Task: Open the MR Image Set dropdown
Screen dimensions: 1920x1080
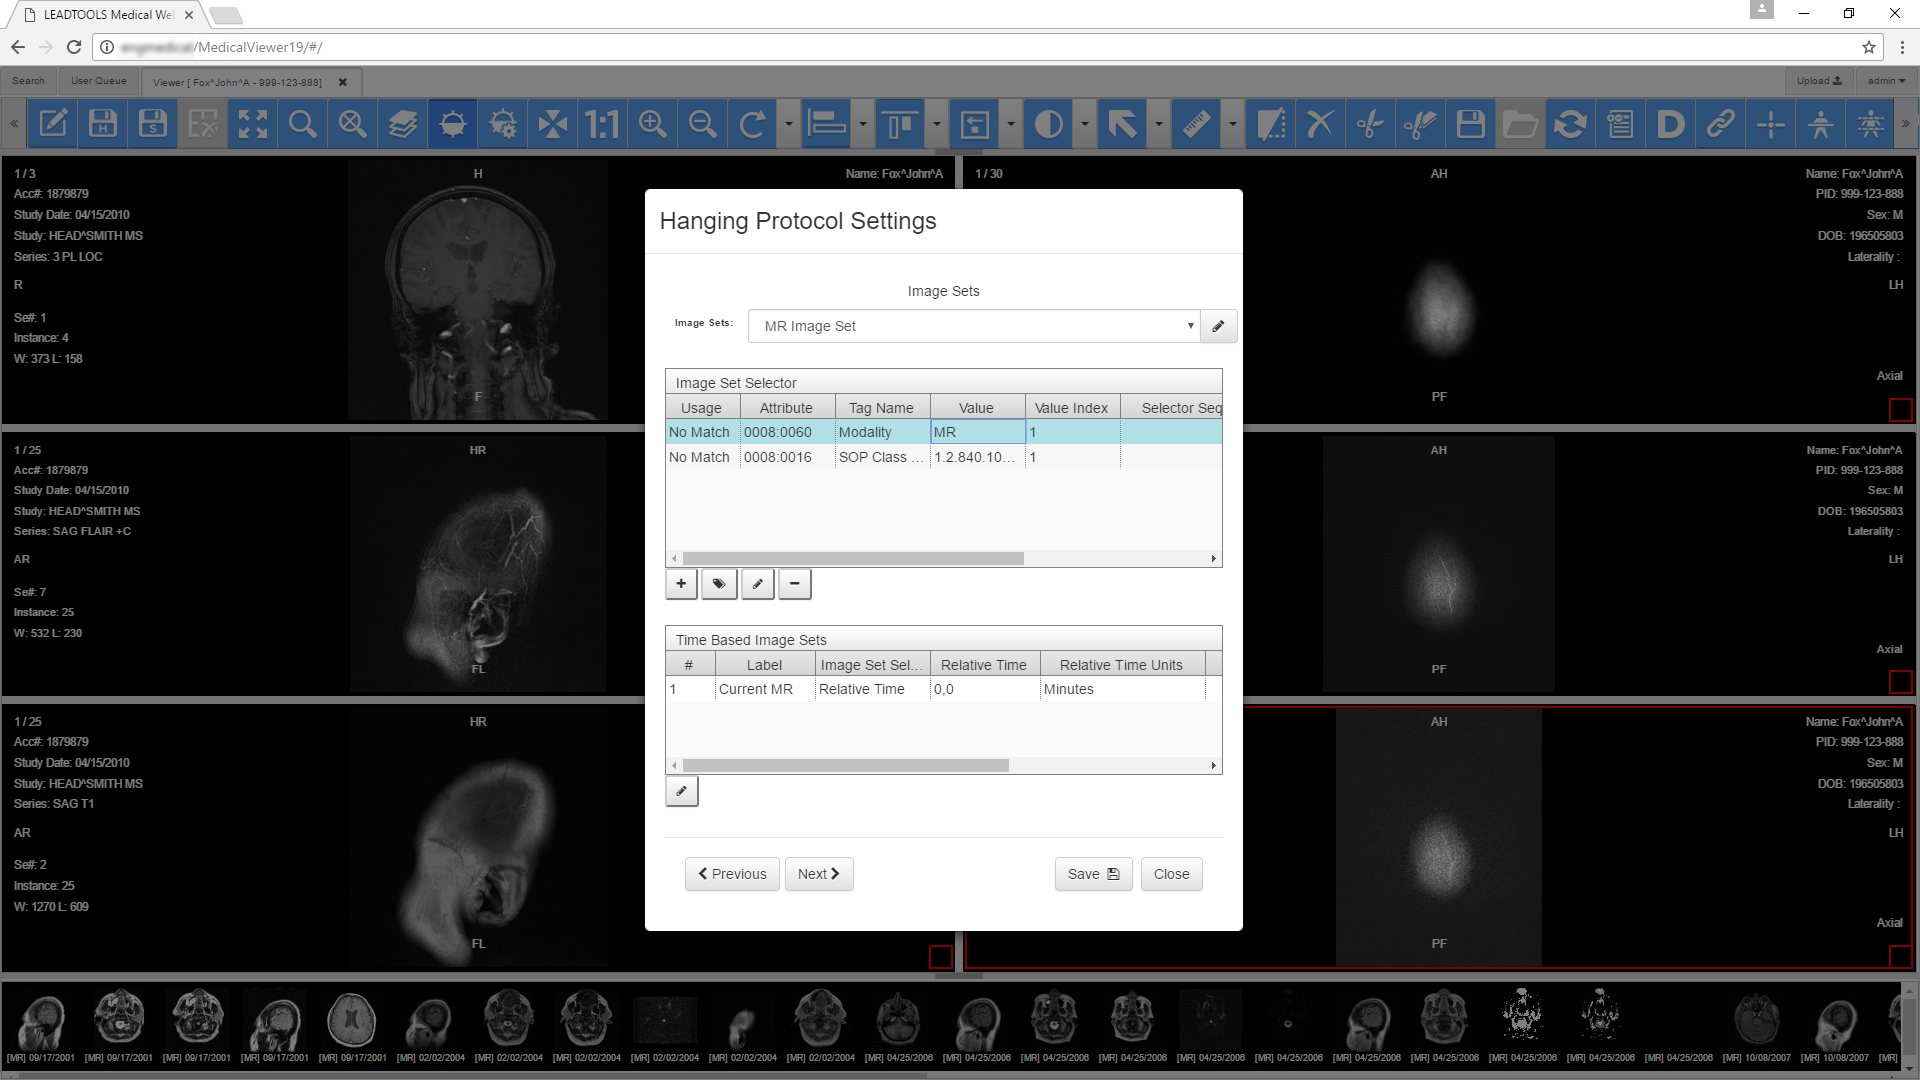Action: click(x=1188, y=326)
